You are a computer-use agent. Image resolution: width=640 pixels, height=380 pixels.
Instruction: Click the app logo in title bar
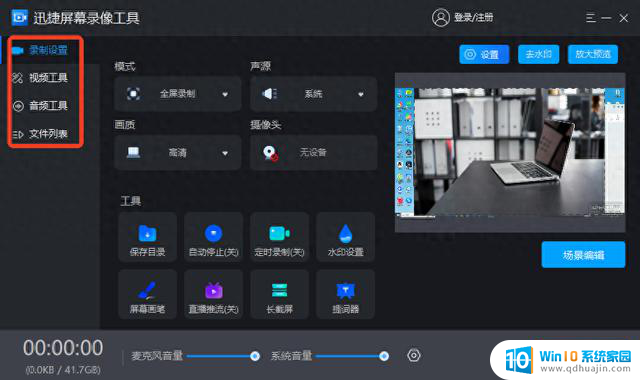click(20, 18)
